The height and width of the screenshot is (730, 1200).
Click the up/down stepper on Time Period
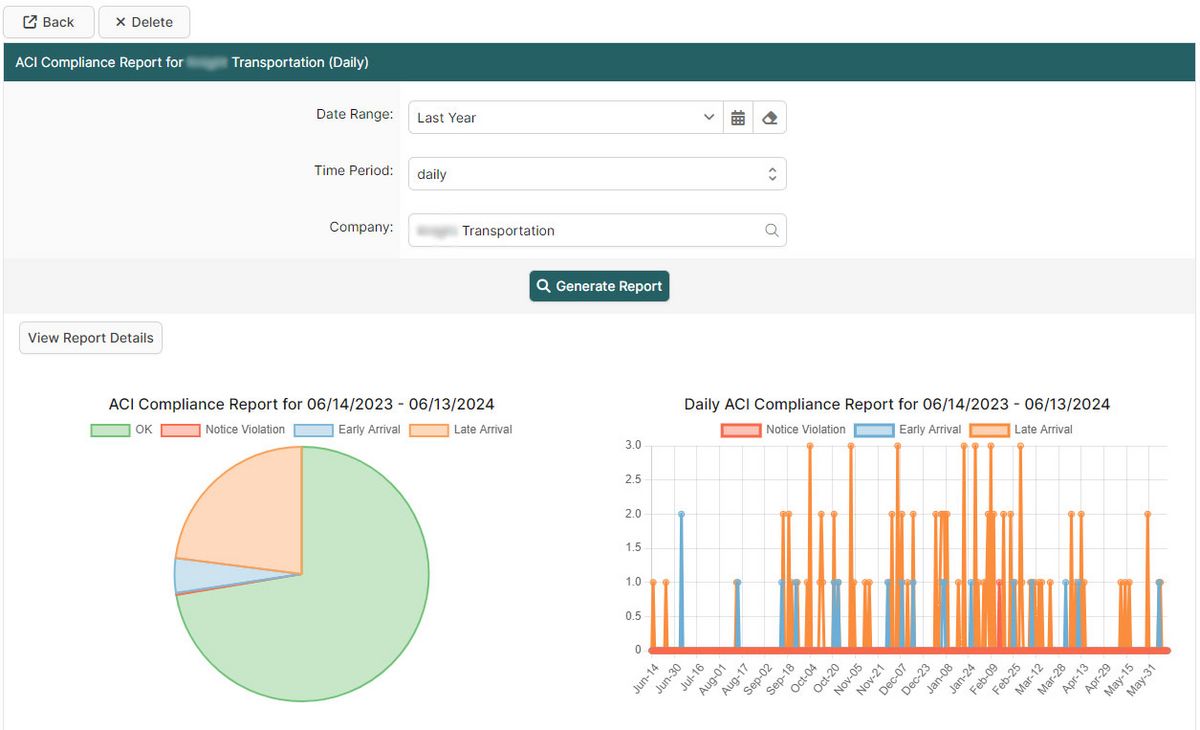[771, 173]
